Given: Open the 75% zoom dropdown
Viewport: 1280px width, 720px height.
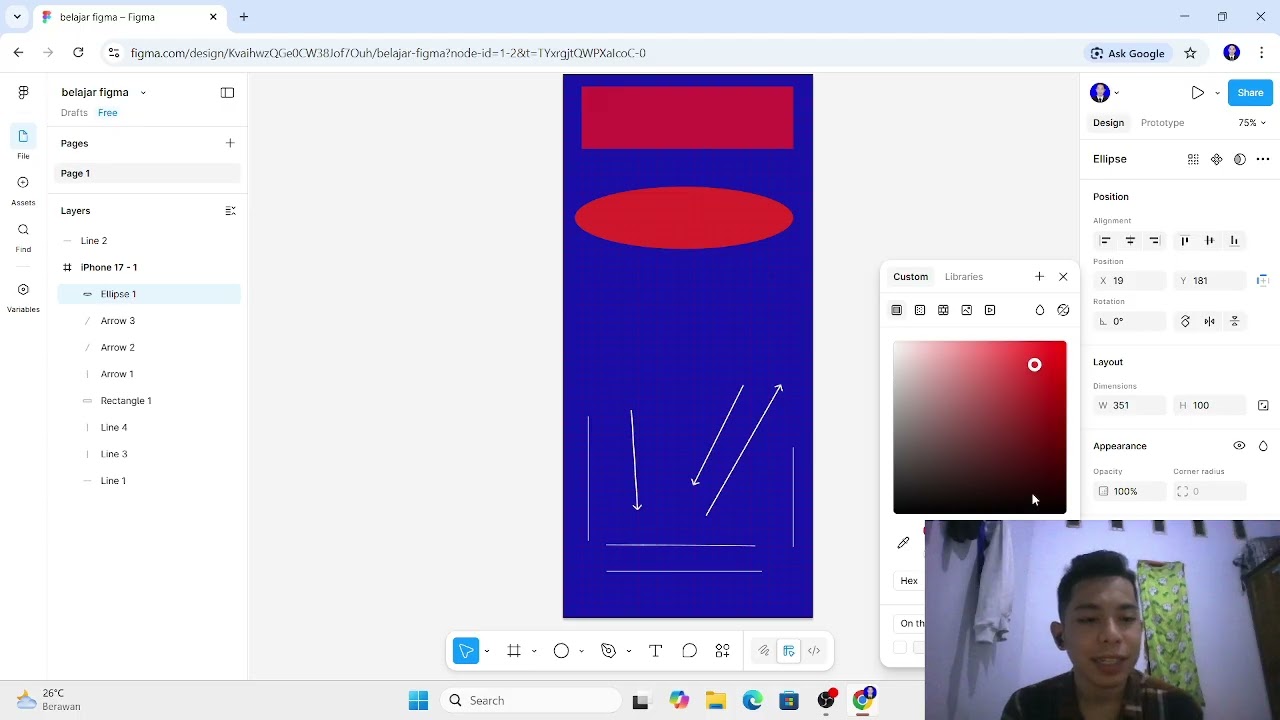Looking at the screenshot, I should 1252,123.
